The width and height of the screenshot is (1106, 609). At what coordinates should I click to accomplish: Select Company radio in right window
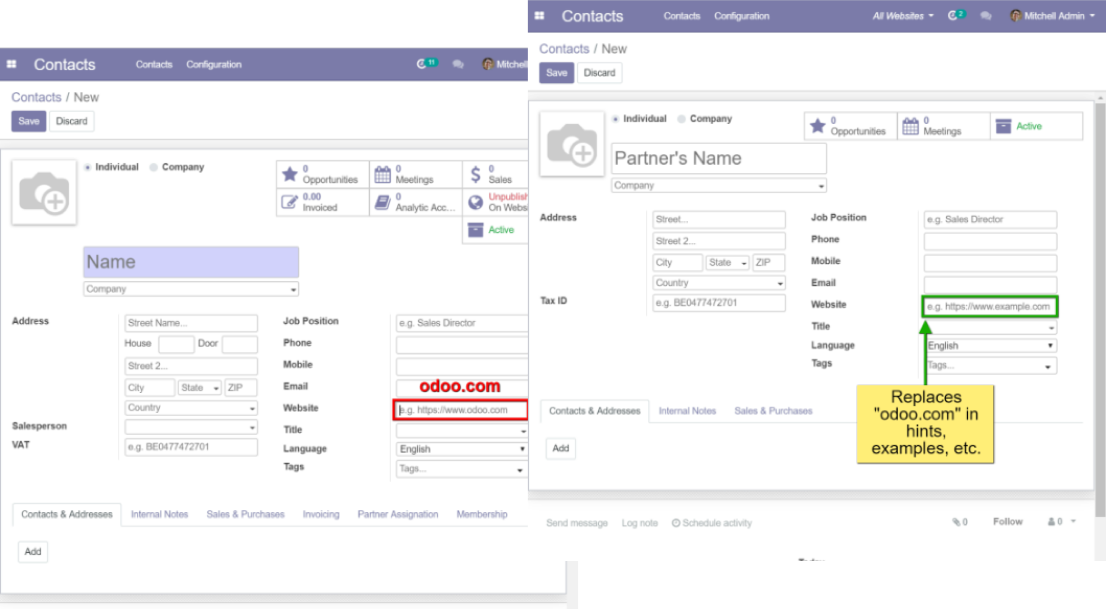[x=681, y=119]
